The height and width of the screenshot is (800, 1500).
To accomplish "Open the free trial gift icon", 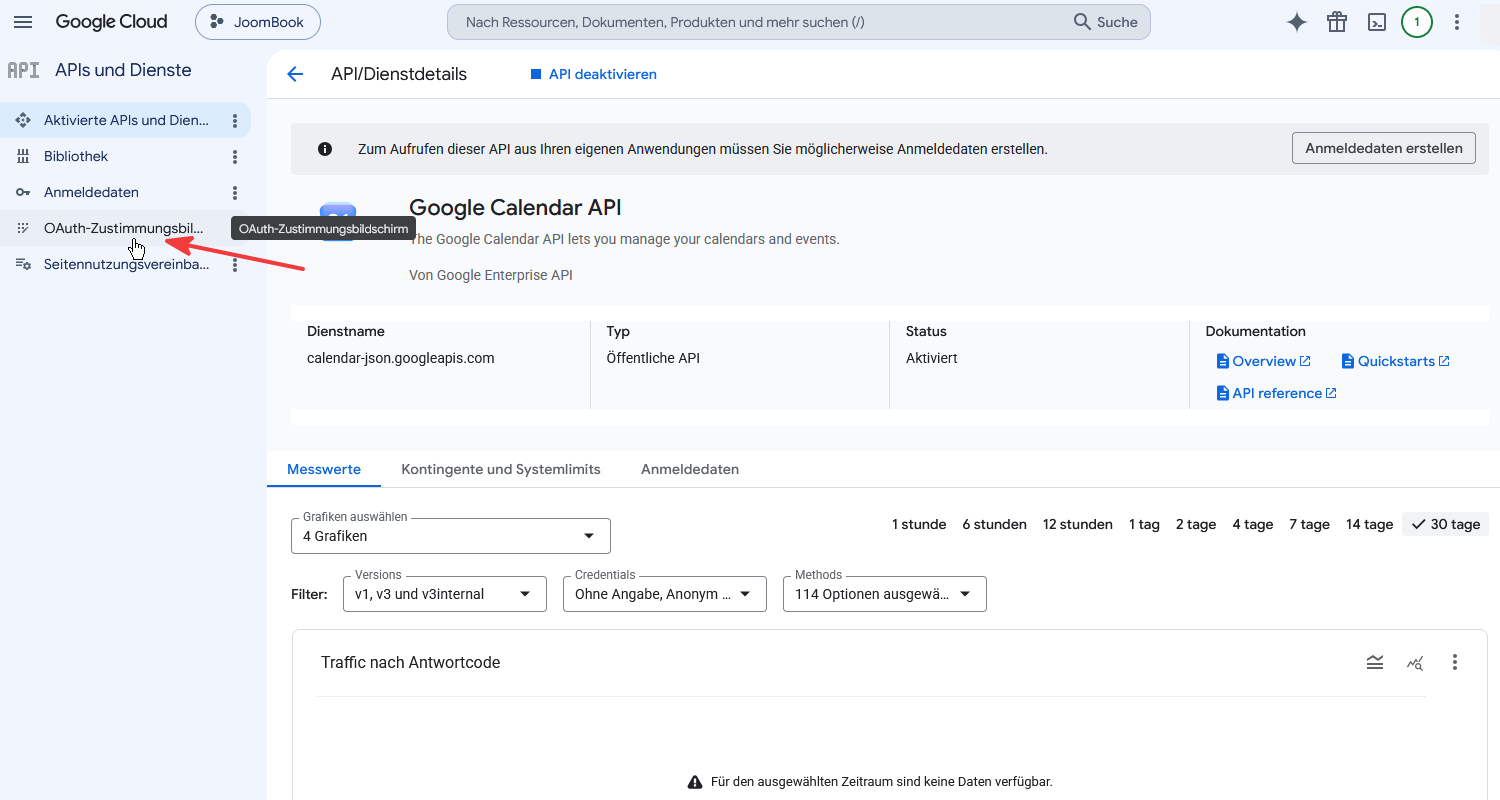I will (x=1337, y=22).
